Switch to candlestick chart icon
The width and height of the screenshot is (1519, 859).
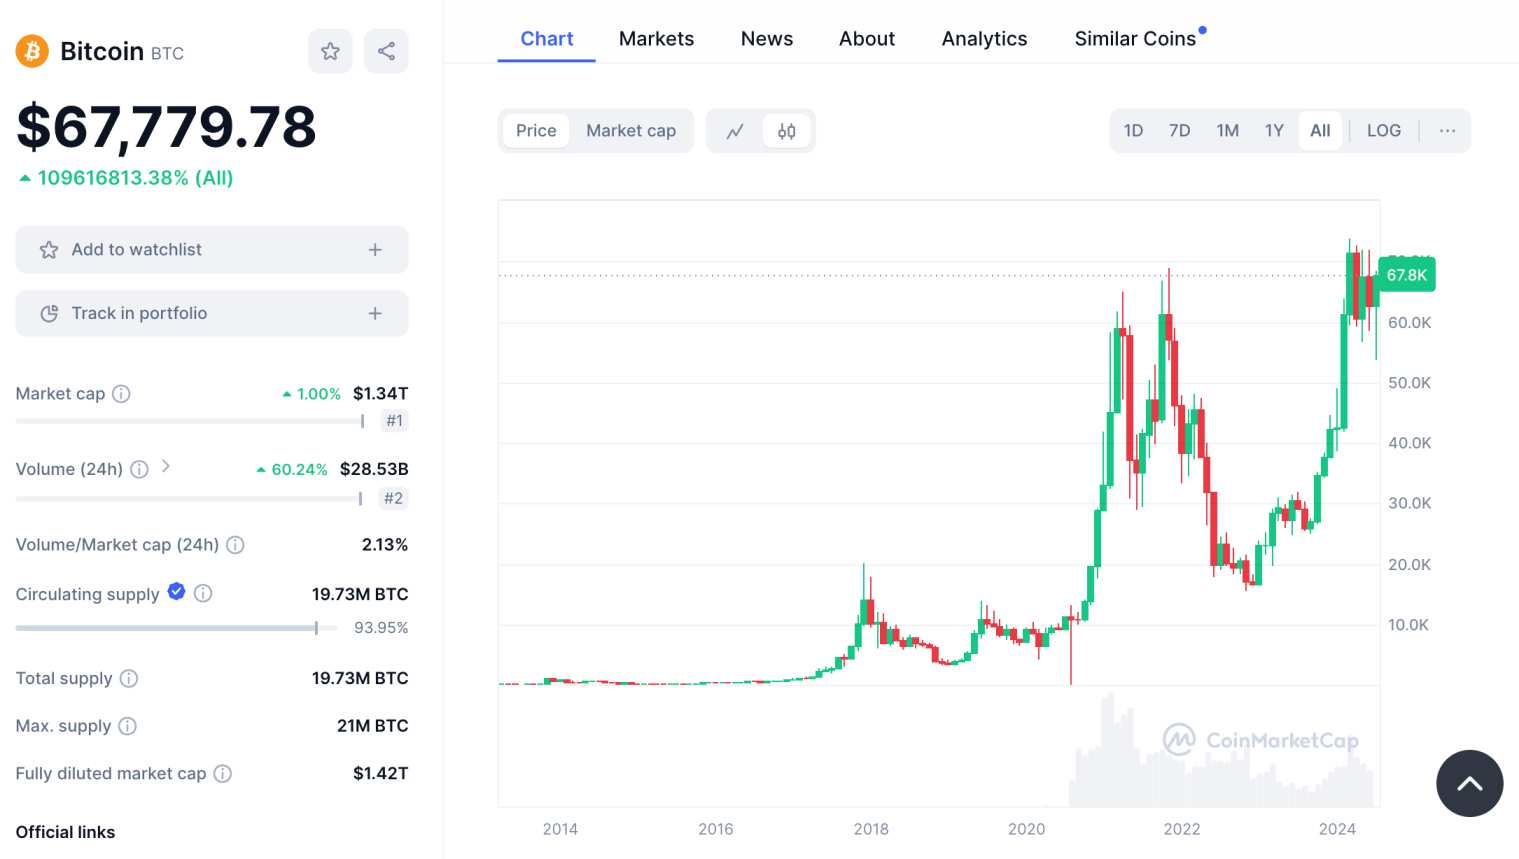pos(787,131)
